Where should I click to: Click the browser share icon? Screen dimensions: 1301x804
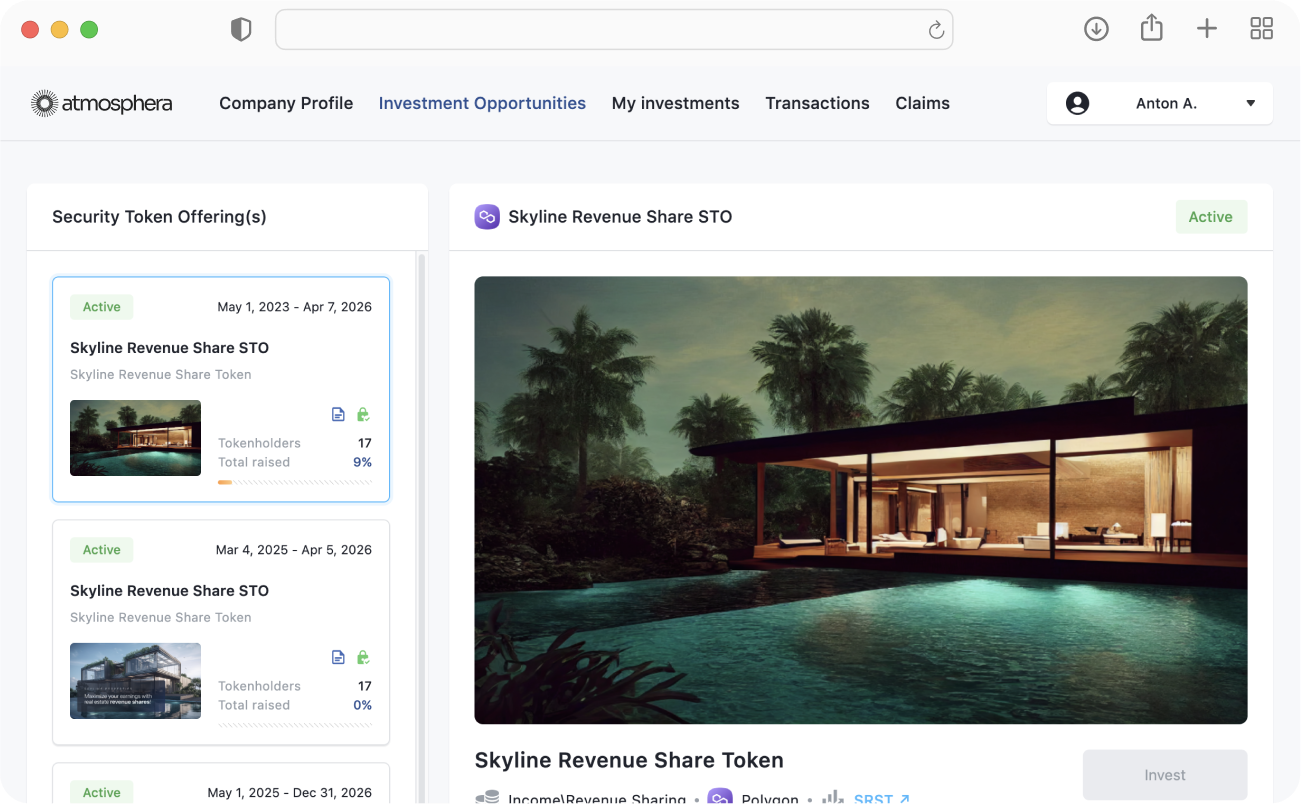point(1152,28)
